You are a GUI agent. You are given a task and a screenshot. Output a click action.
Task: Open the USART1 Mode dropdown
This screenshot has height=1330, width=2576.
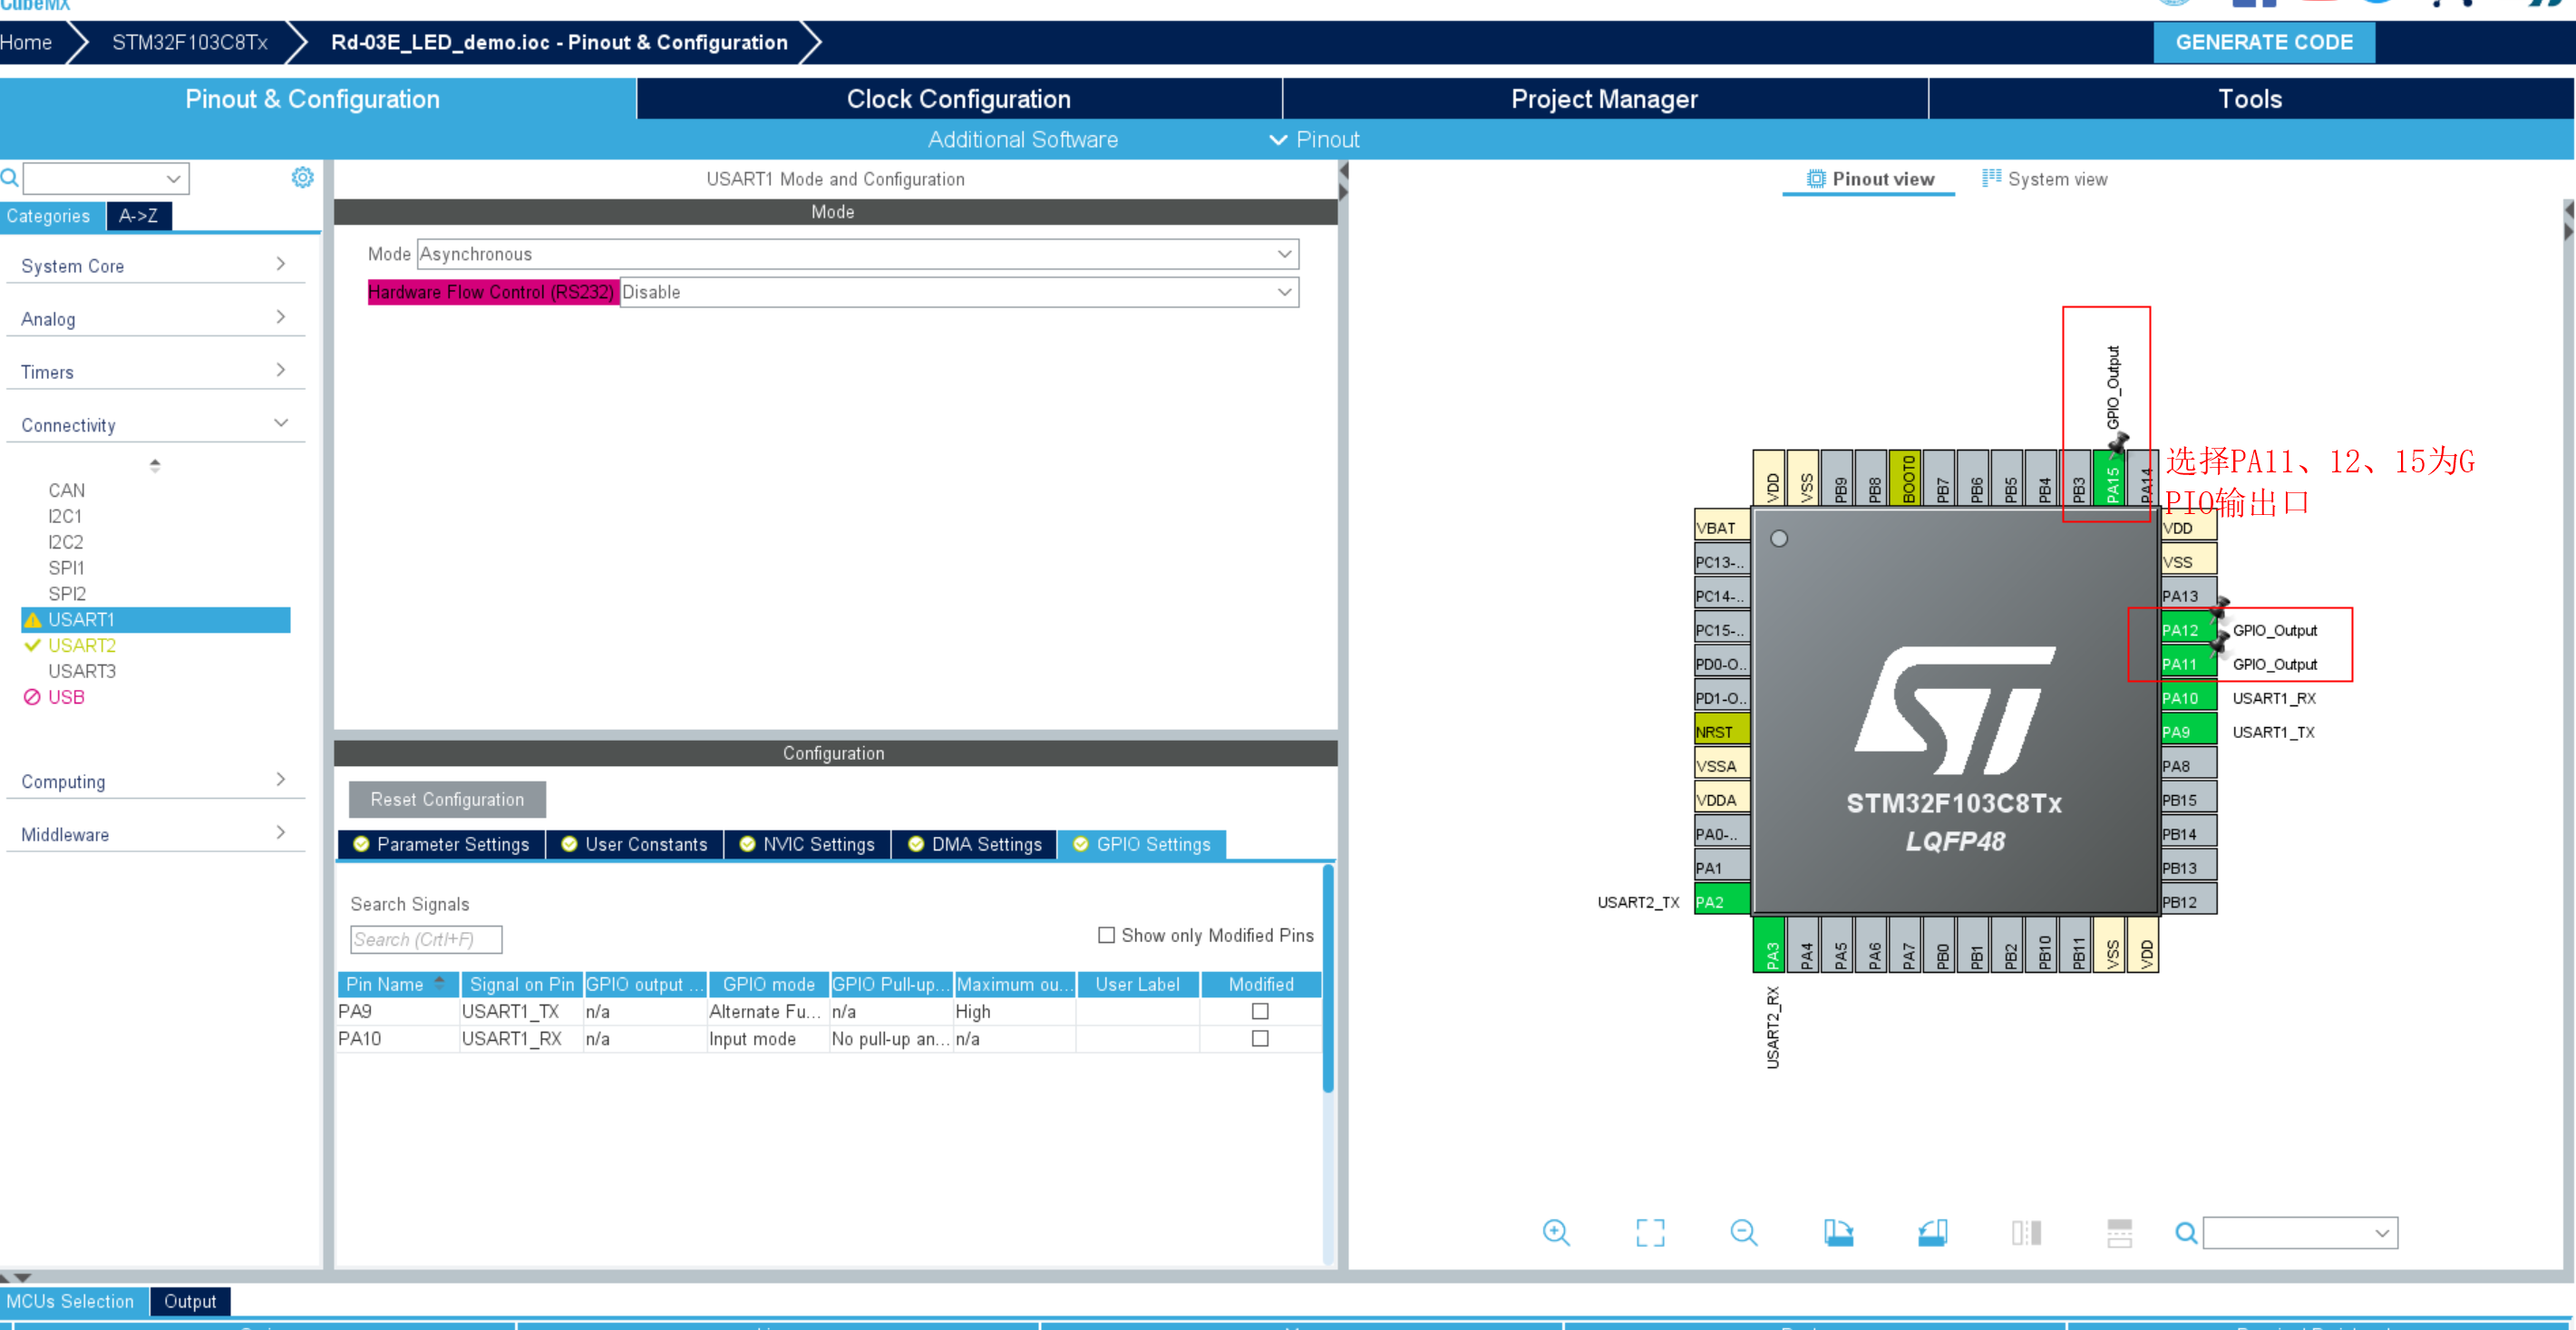(x=858, y=254)
